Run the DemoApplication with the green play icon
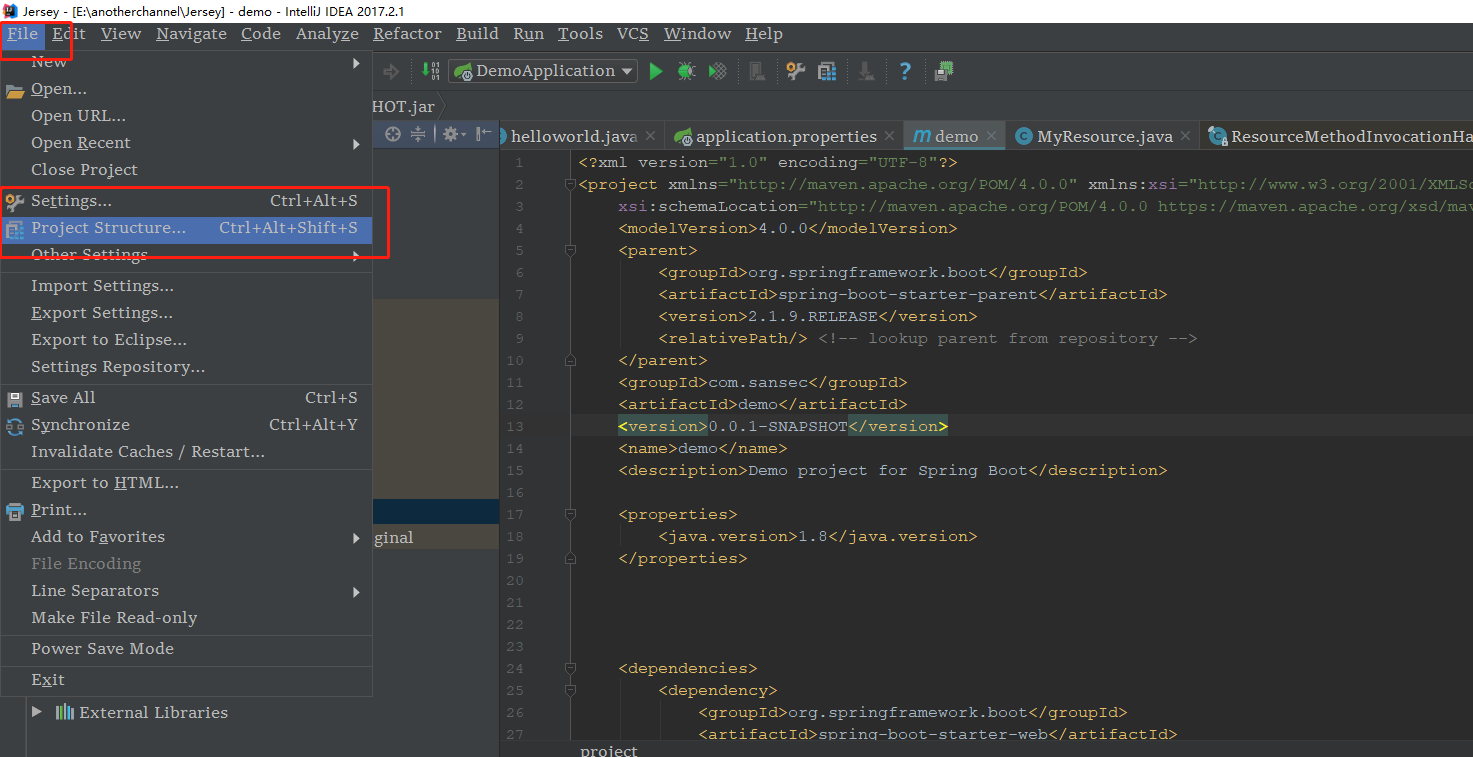This screenshot has width=1473, height=757. pyautogui.click(x=656, y=71)
